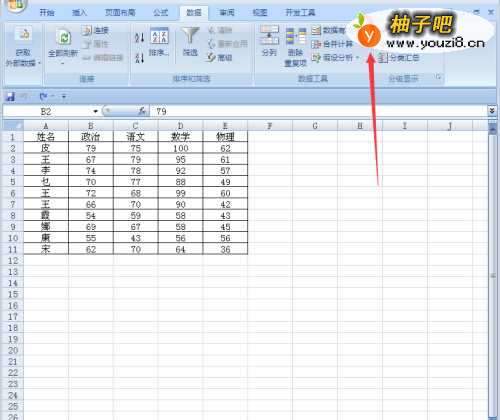This screenshot has height=420, width=500.
Task: Click the Advanced filter button
Action: coord(220,58)
